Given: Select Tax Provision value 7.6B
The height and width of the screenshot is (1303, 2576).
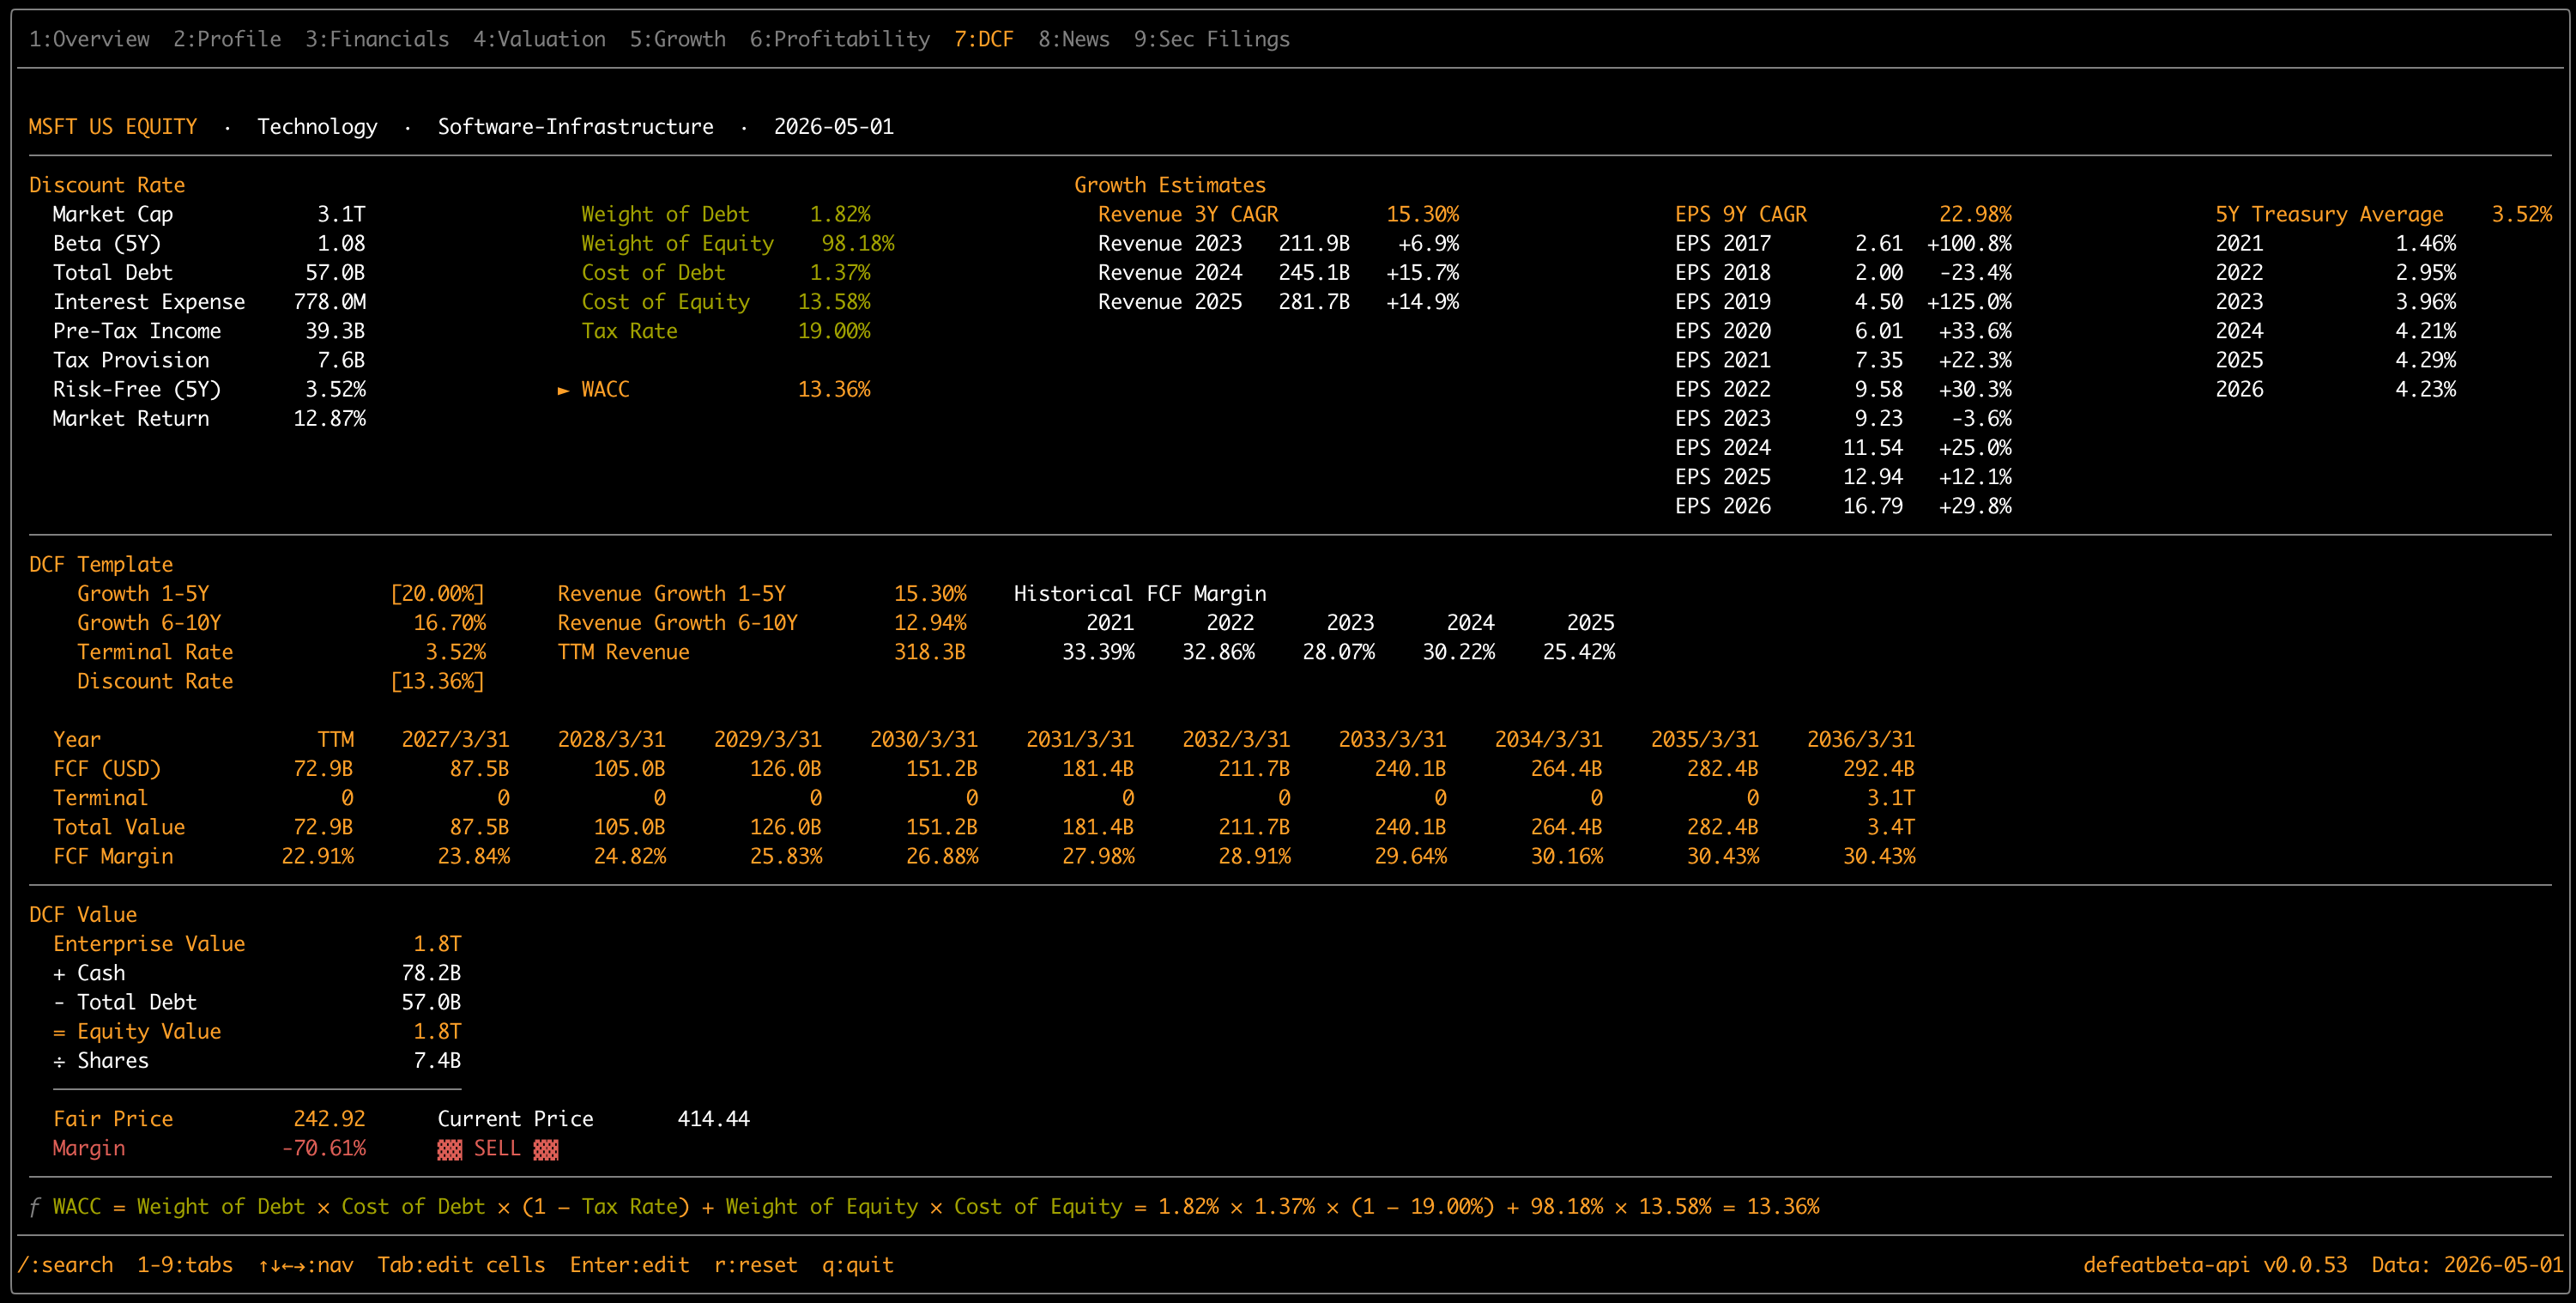Looking at the screenshot, I should click(x=341, y=360).
